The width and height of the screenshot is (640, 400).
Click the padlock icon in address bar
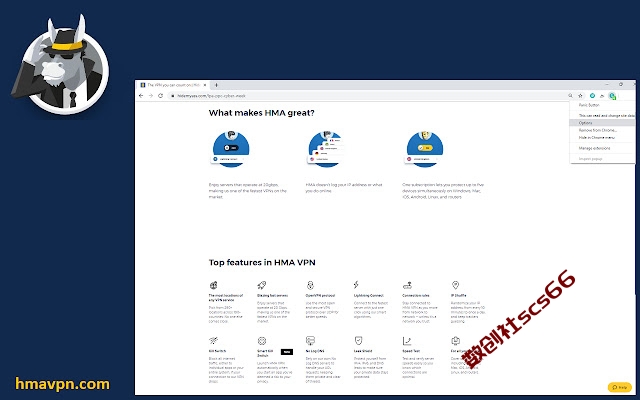coord(173,96)
